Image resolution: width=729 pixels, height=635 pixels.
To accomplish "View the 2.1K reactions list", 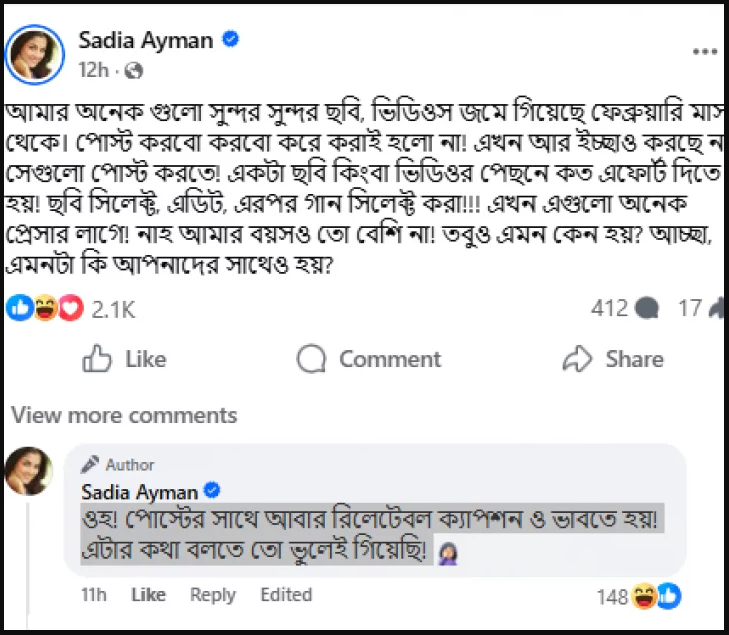I will click(x=113, y=309).
